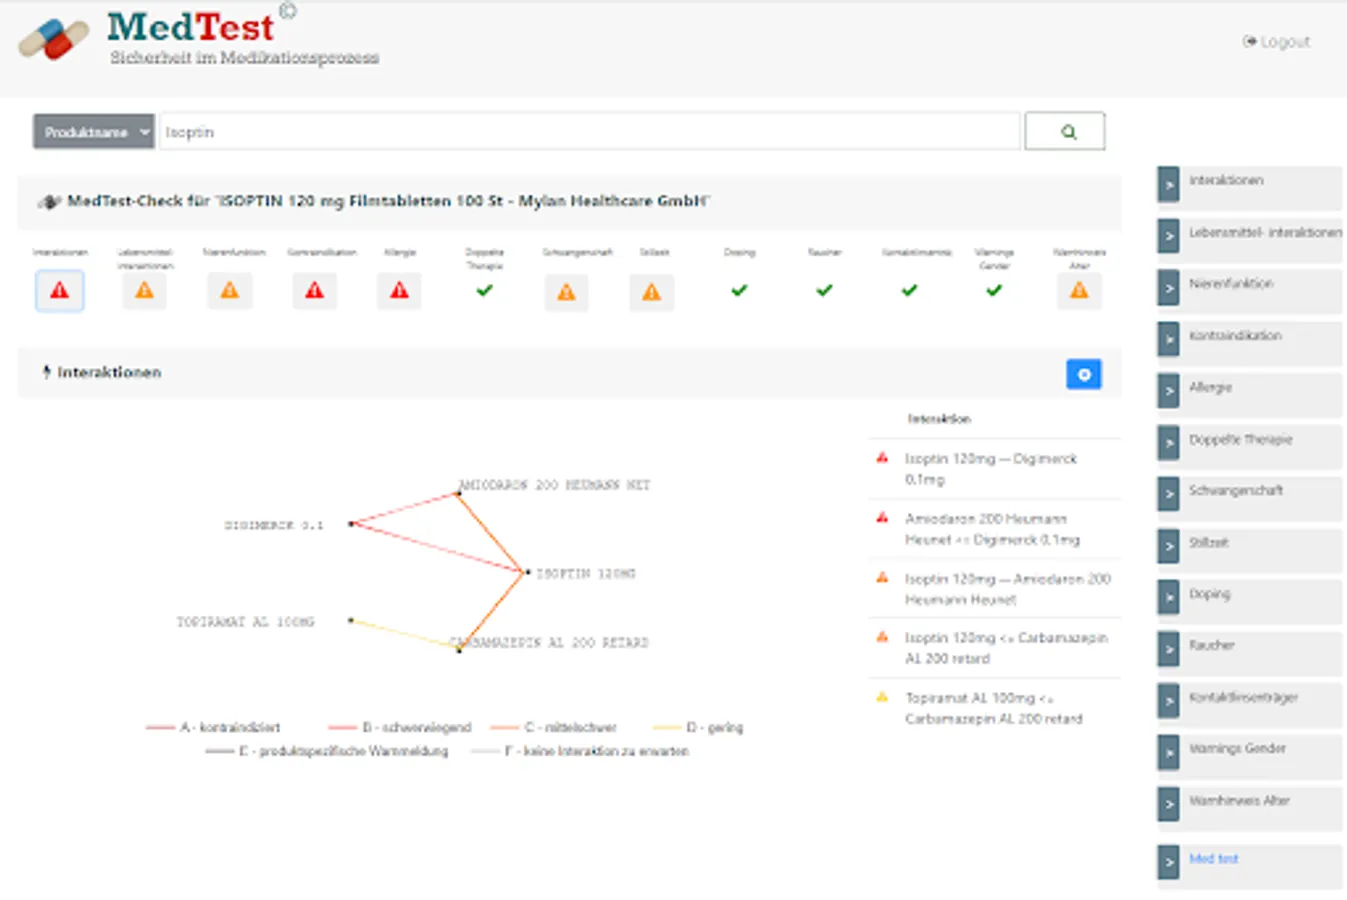The height and width of the screenshot is (900, 1347).
Task: Expand Schwangerschaft arrow in the sidebar
Action: pos(1169,495)
